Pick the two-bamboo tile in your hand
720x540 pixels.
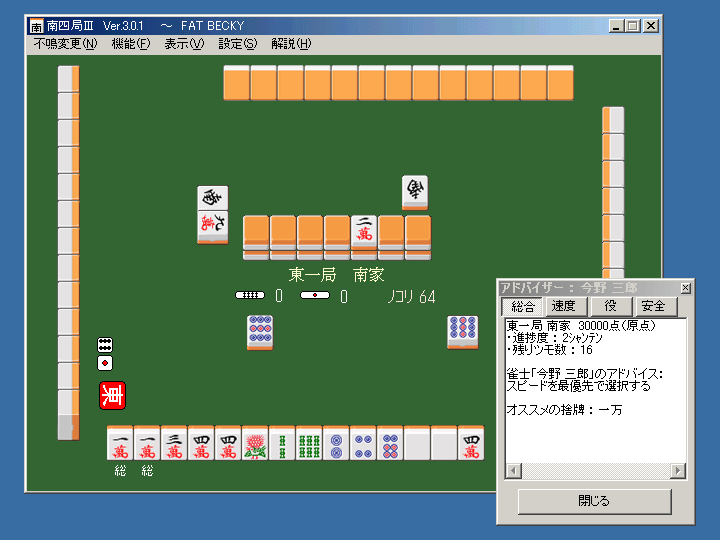coord(282,443)
